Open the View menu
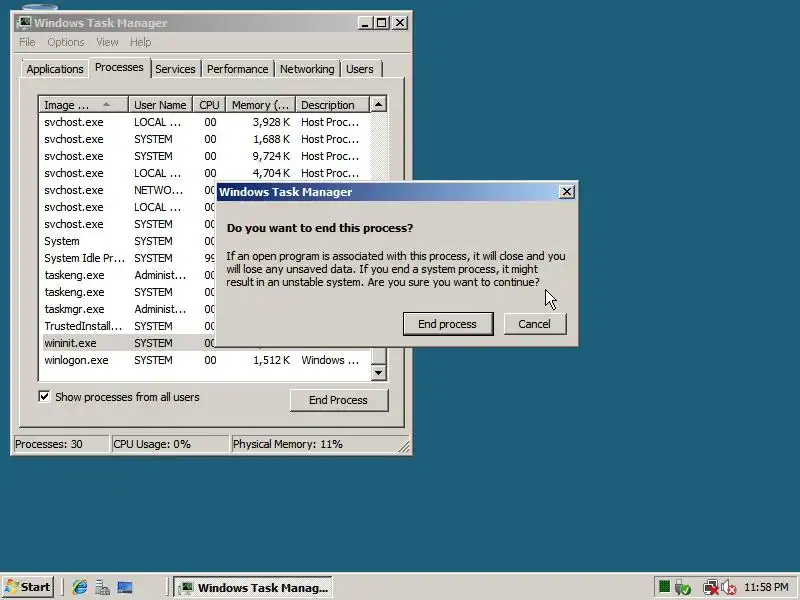Viewport: 800px width, 600px height. [x=107, y=42]
